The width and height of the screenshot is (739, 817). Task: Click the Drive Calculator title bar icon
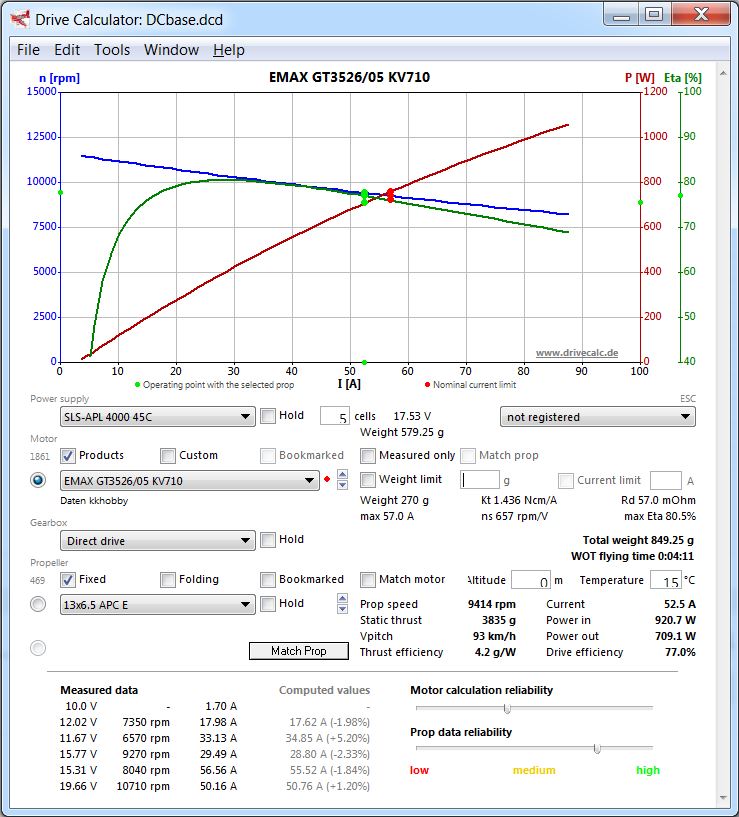(20, 17)
